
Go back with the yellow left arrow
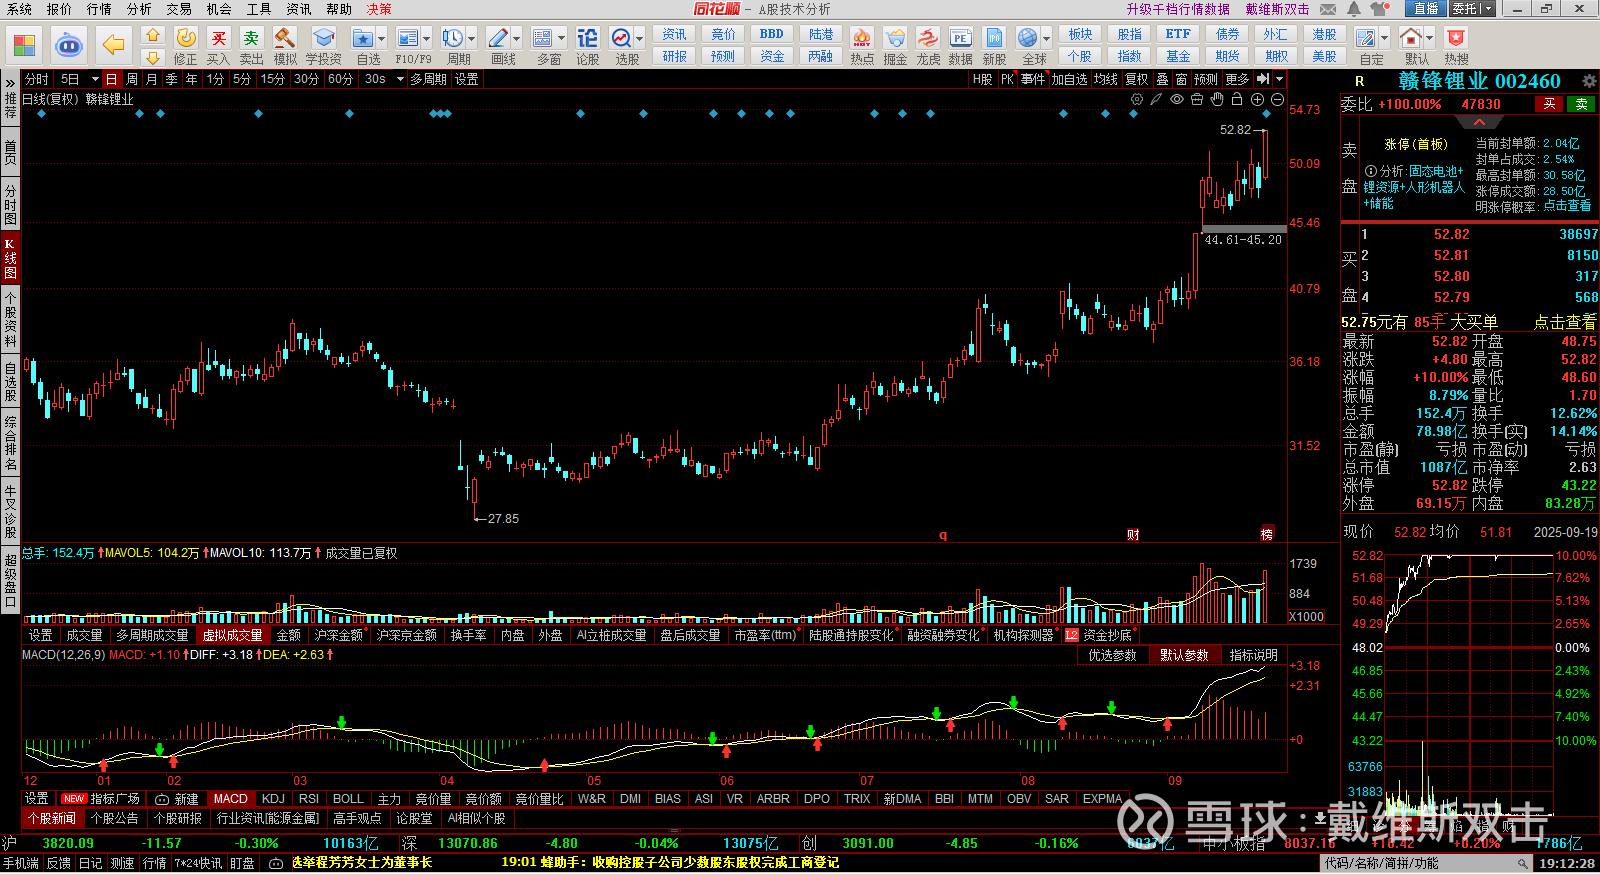[114, 45]
